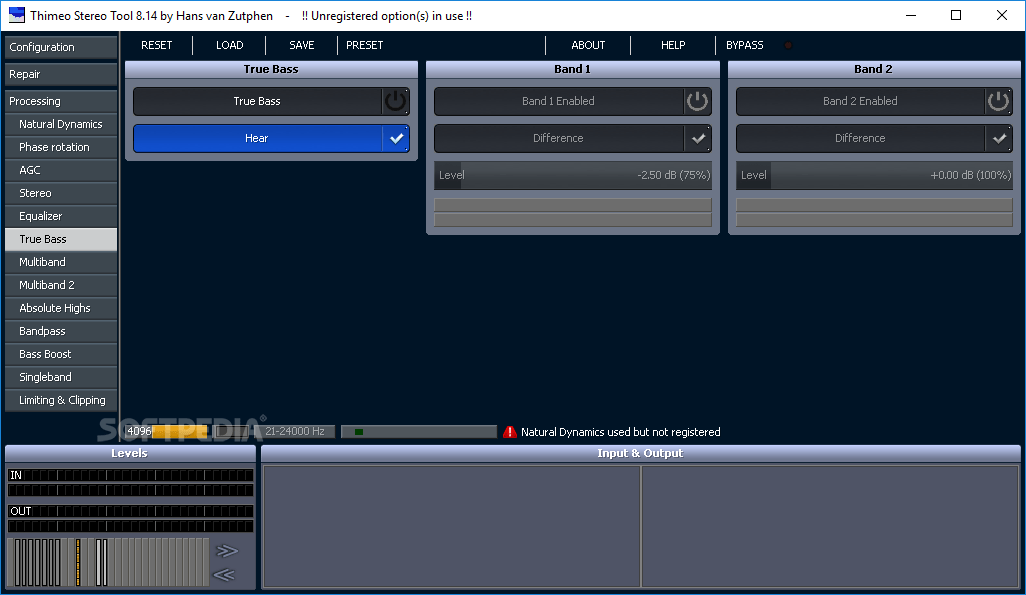Toggle Band 2 Difference checkmark
This screenshot has height=595, width=1026.
point(999,139)
